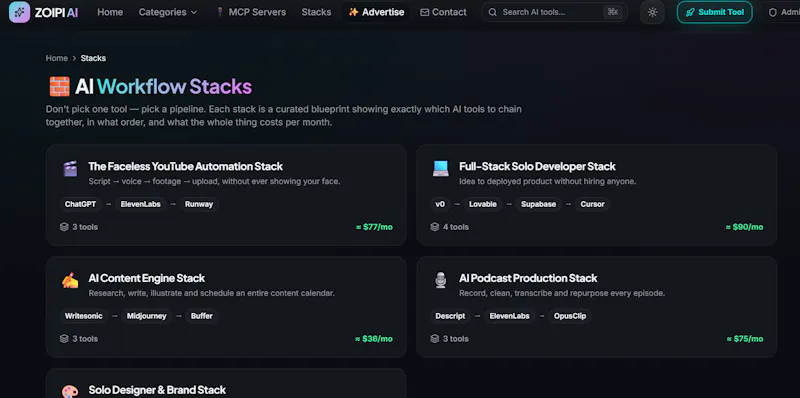Screen dimensions: 800x398
Task: Click the layers icon beside $36/mo stack
Action: (64, 339)
